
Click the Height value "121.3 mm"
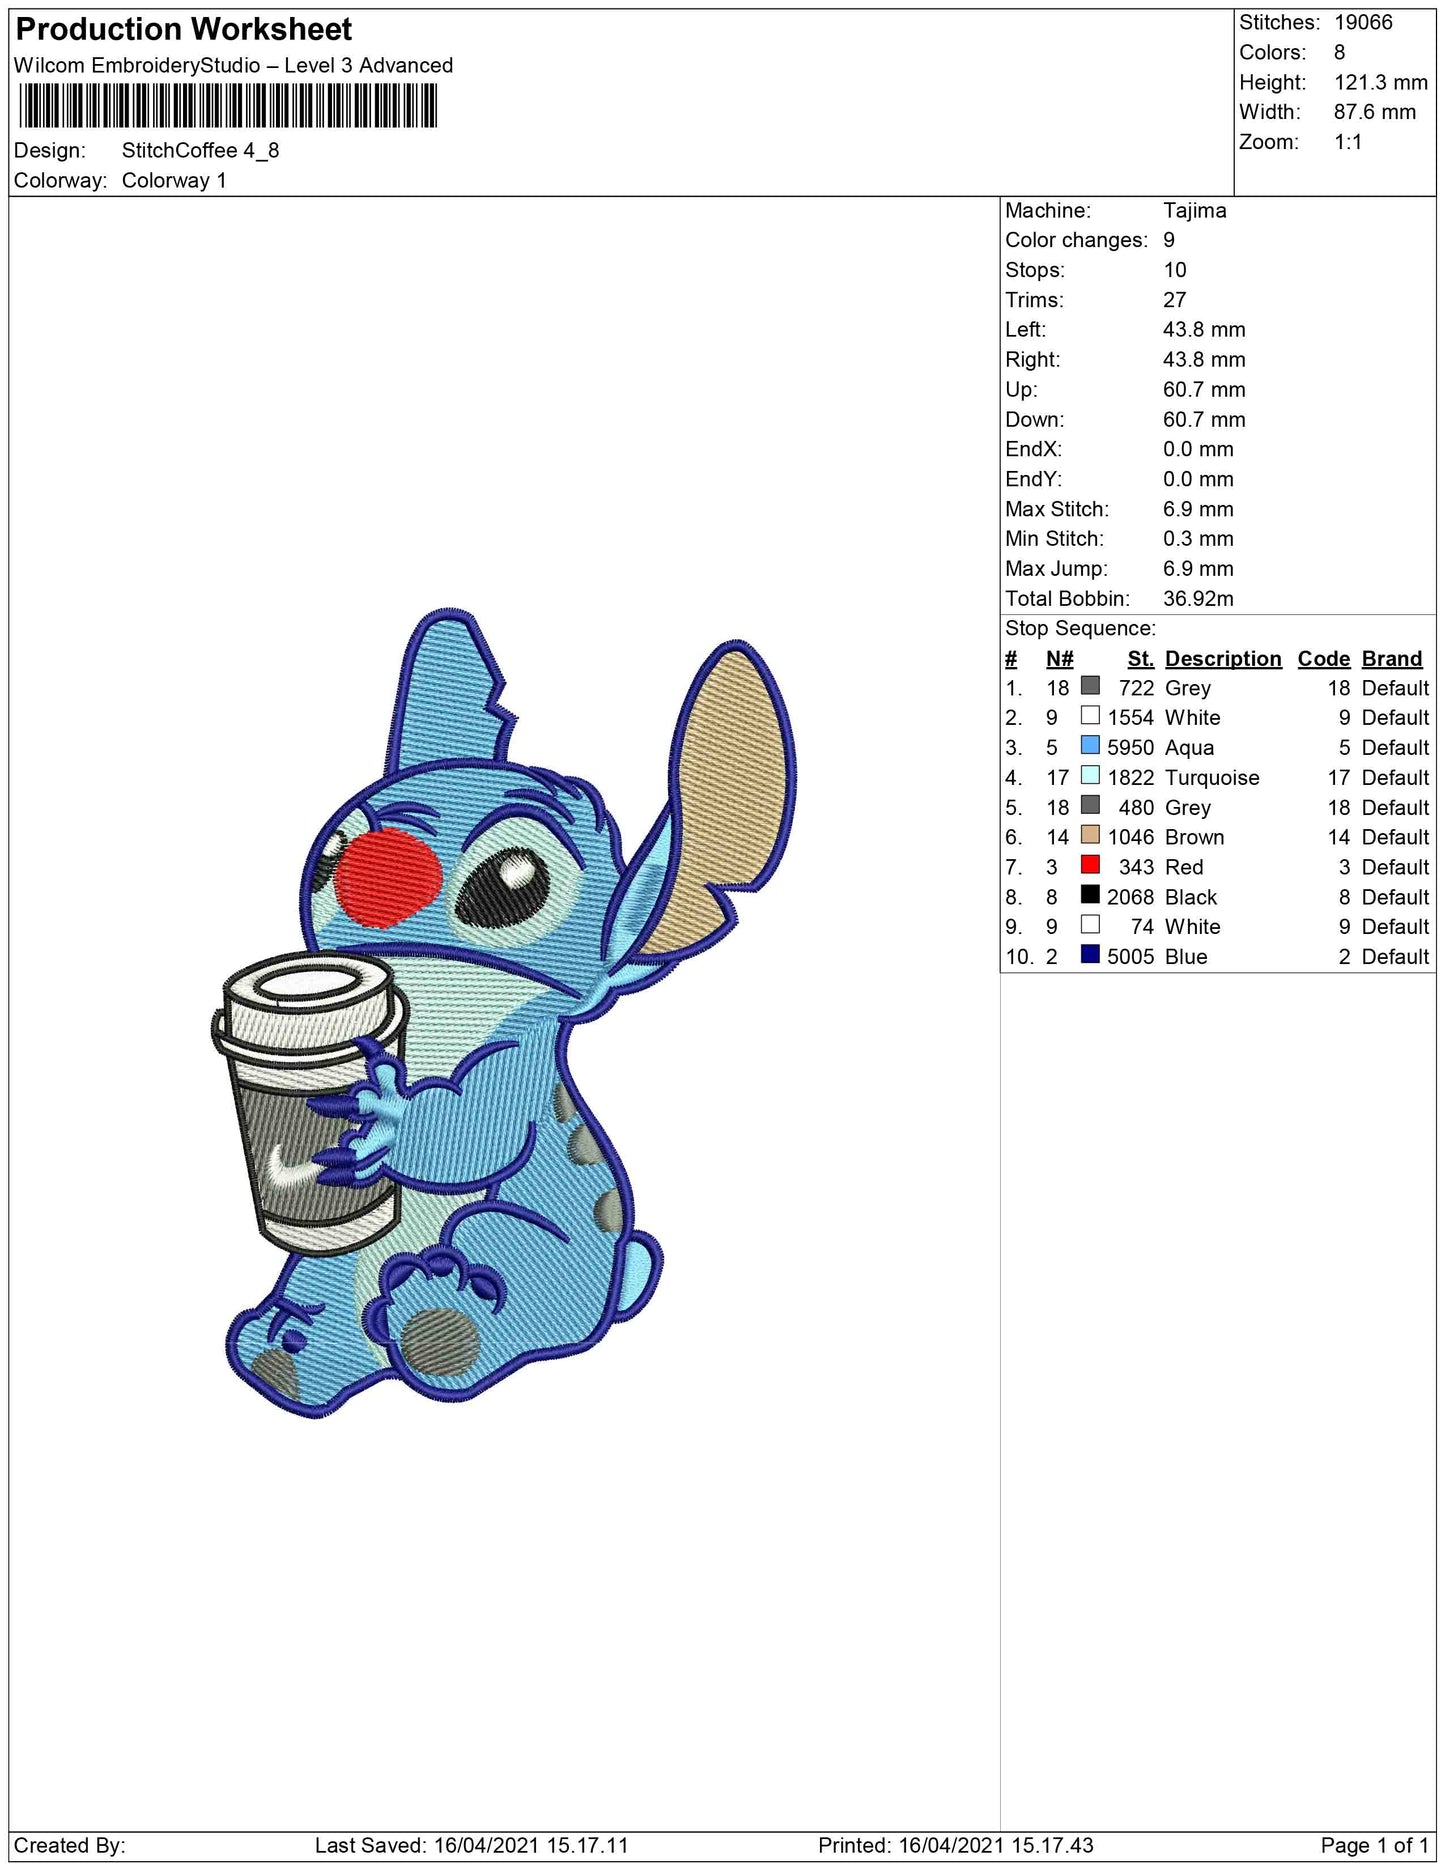pos(1381,83)
